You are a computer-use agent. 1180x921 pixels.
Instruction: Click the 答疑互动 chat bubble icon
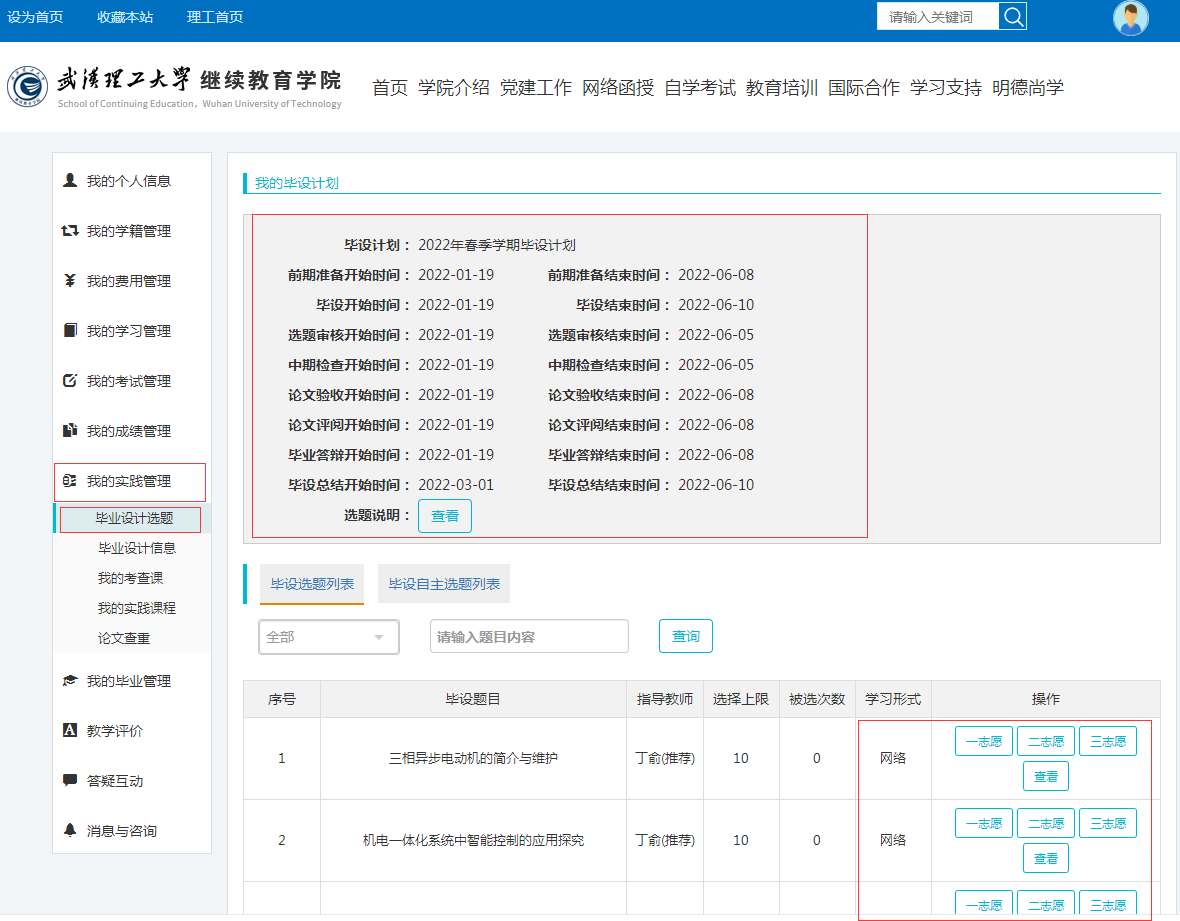pos(70,781)
